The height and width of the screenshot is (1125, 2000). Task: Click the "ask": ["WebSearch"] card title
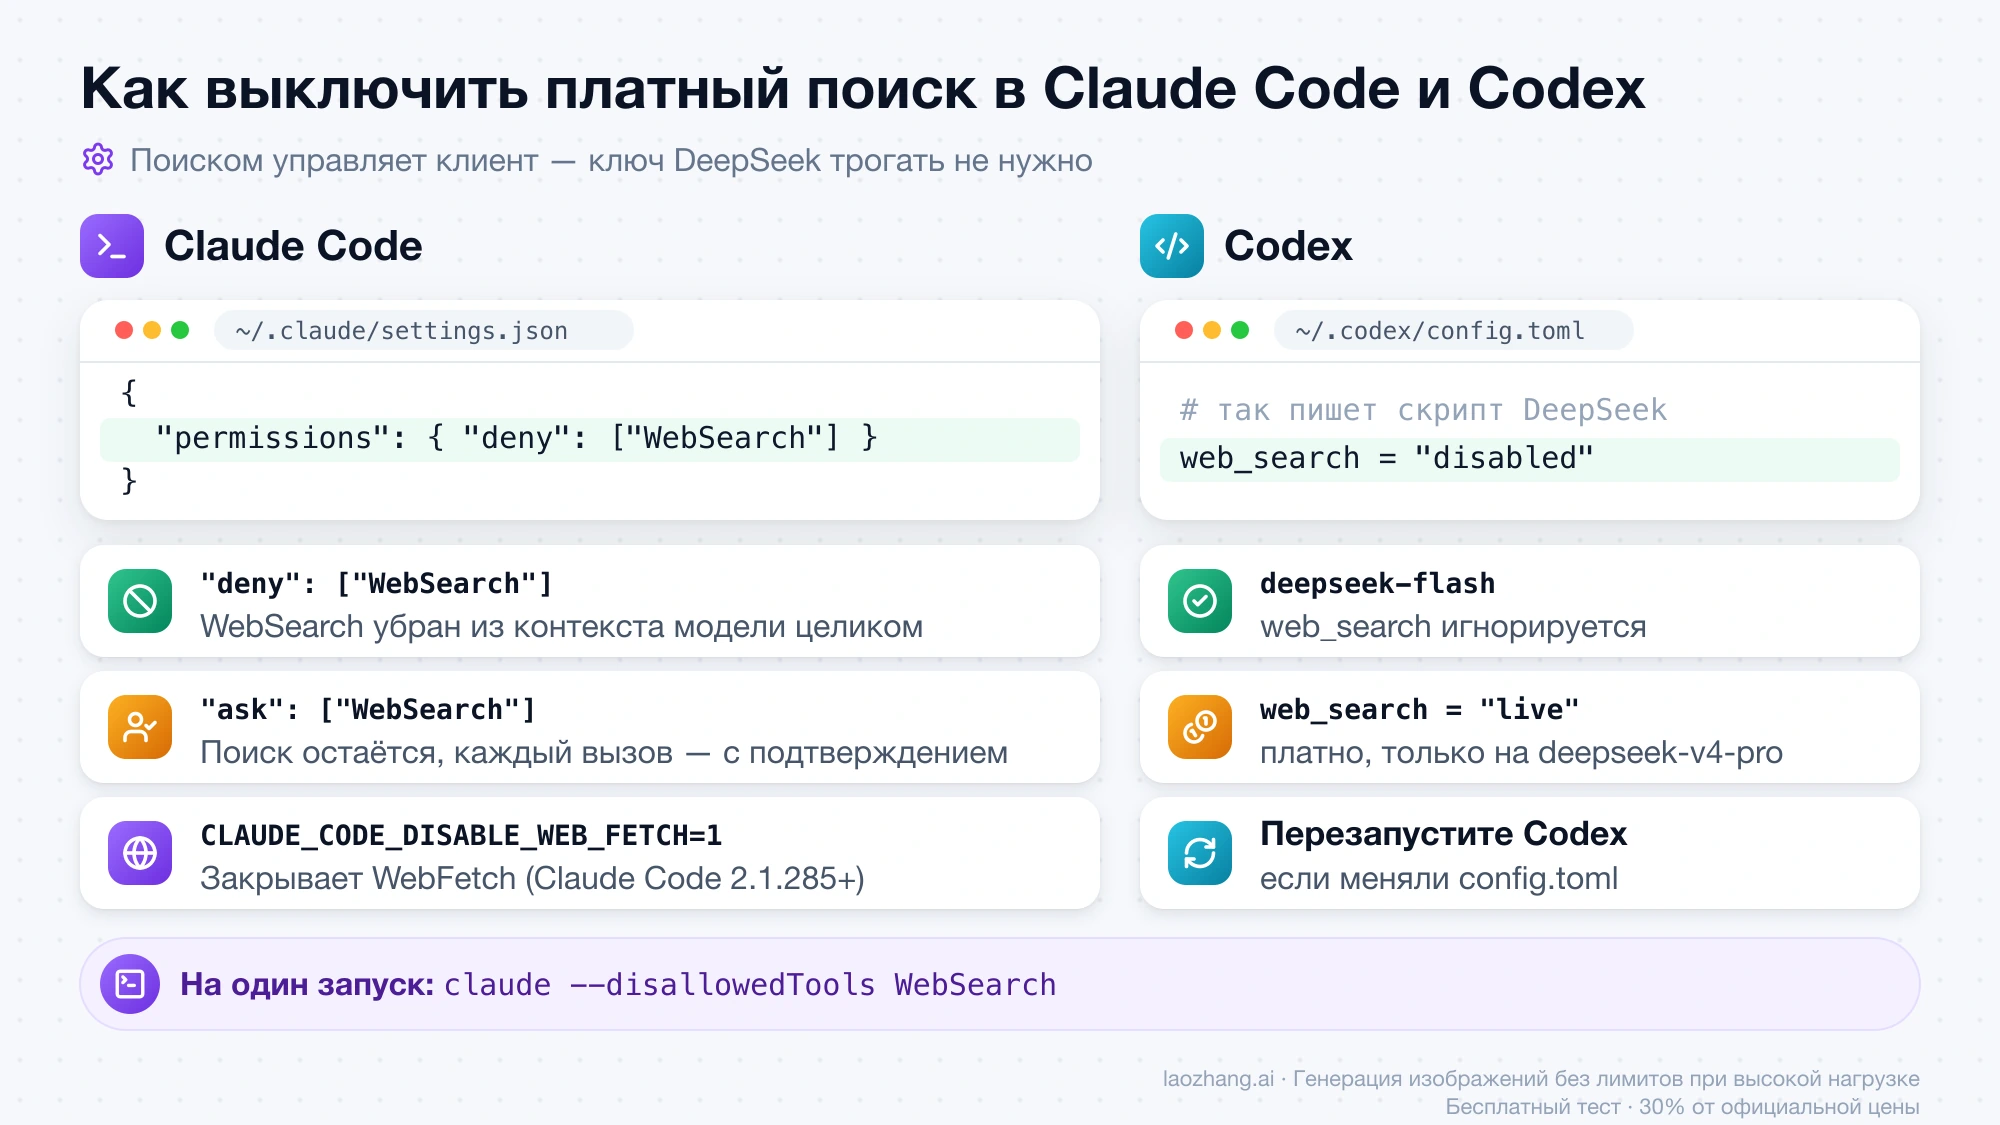point(368,710)
